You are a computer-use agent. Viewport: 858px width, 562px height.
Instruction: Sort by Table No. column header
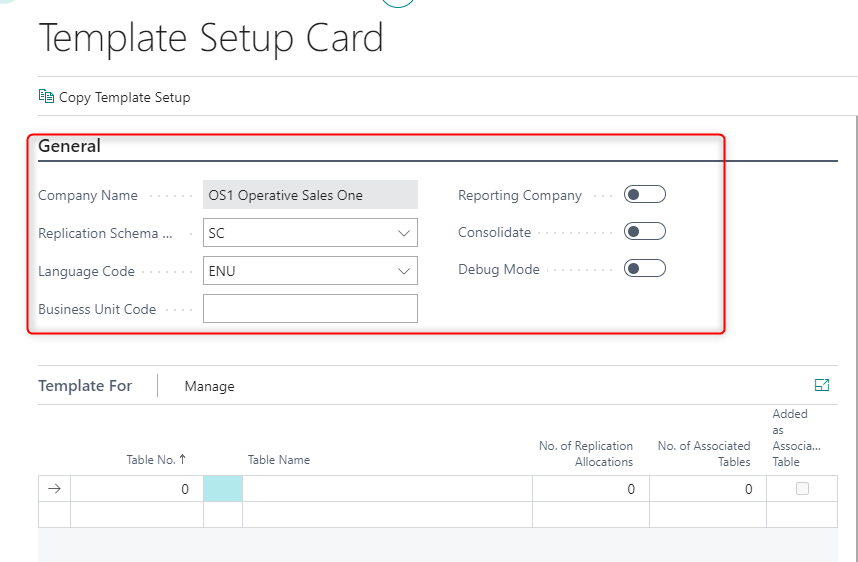coord(156,460)
